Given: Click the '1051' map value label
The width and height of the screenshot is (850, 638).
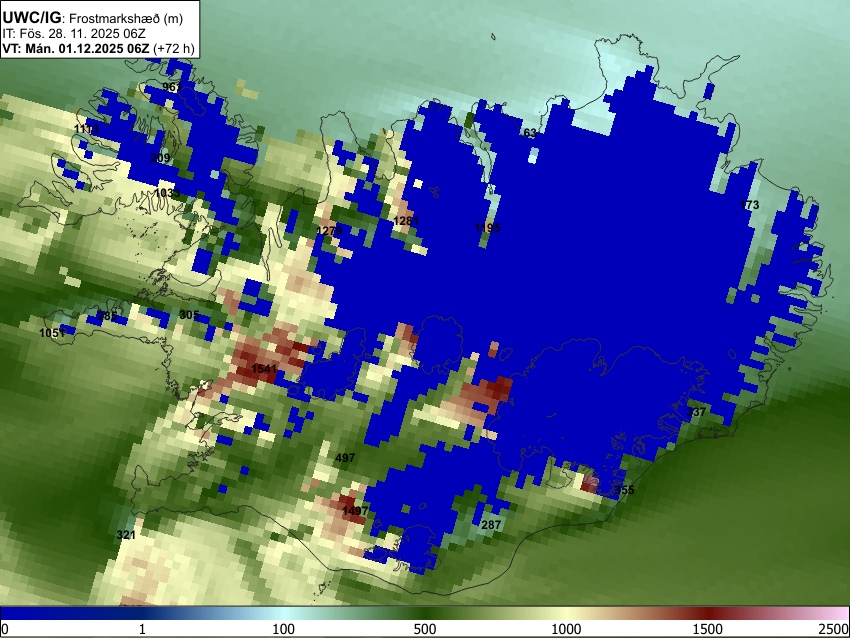Looking at the screenshot, I should (52, 333).
